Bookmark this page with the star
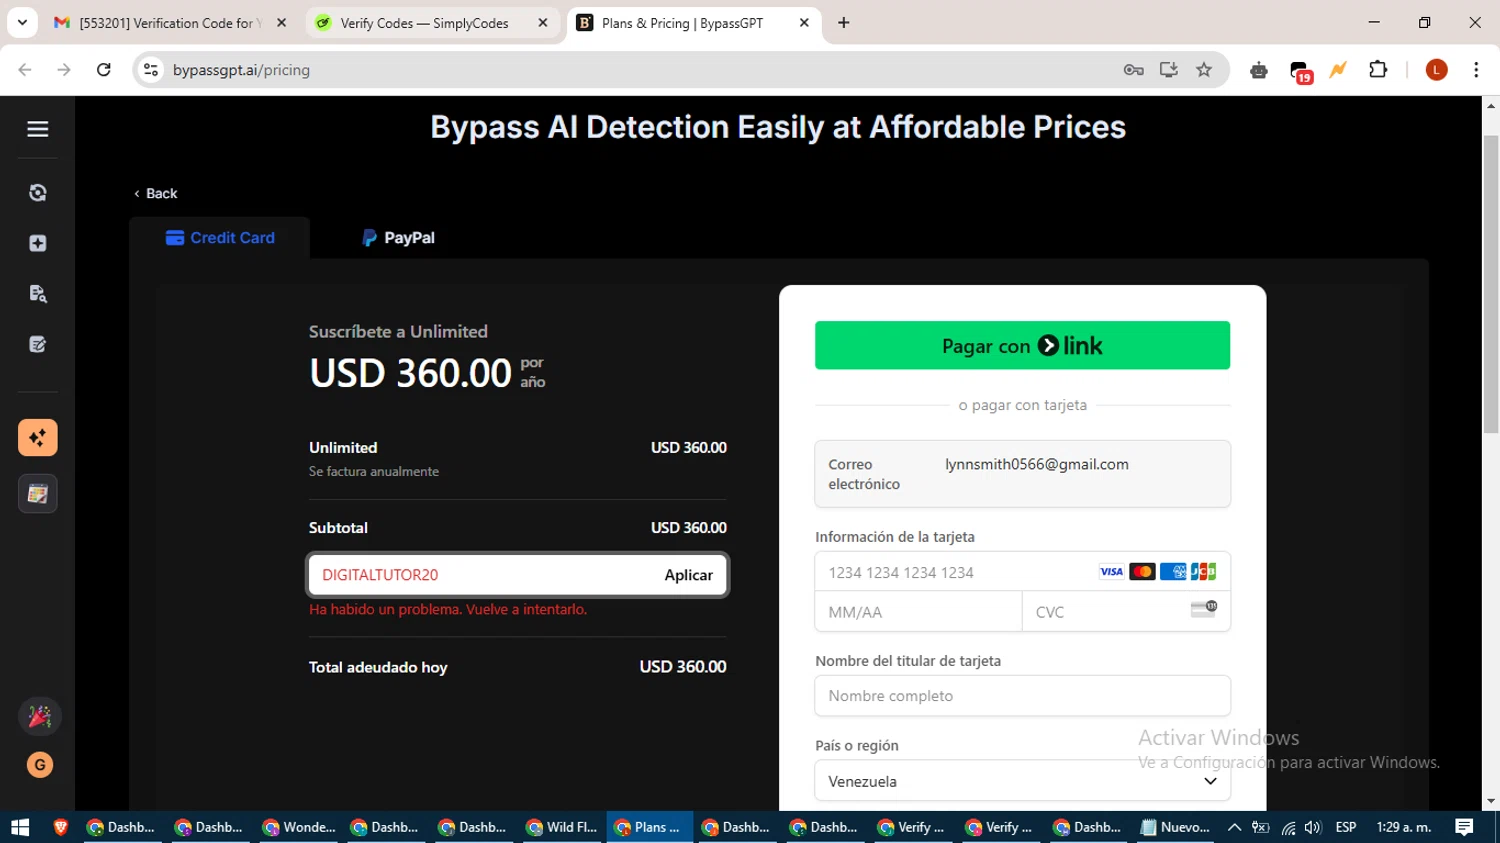1500x843 pixels. [1204, 70]
